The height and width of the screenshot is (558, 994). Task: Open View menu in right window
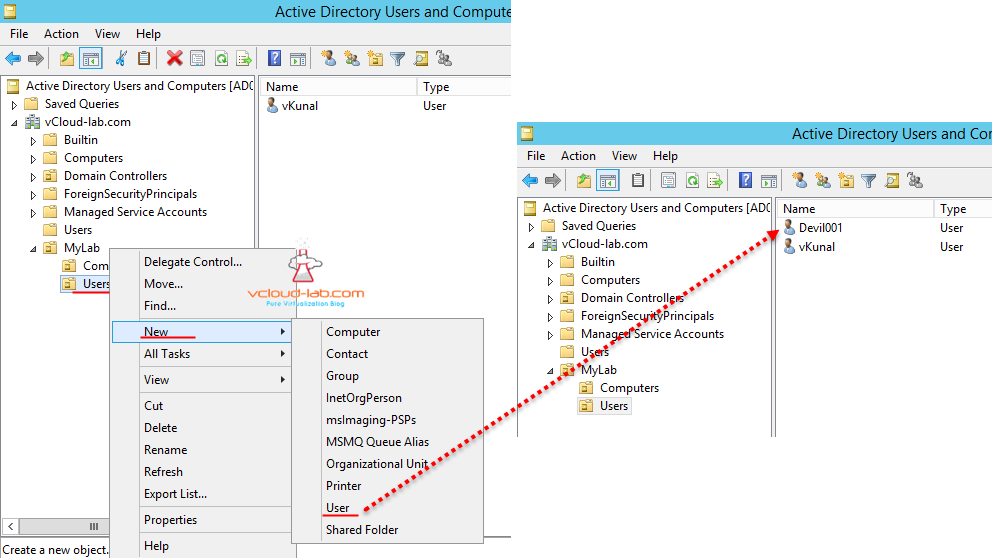click(624, 156)
